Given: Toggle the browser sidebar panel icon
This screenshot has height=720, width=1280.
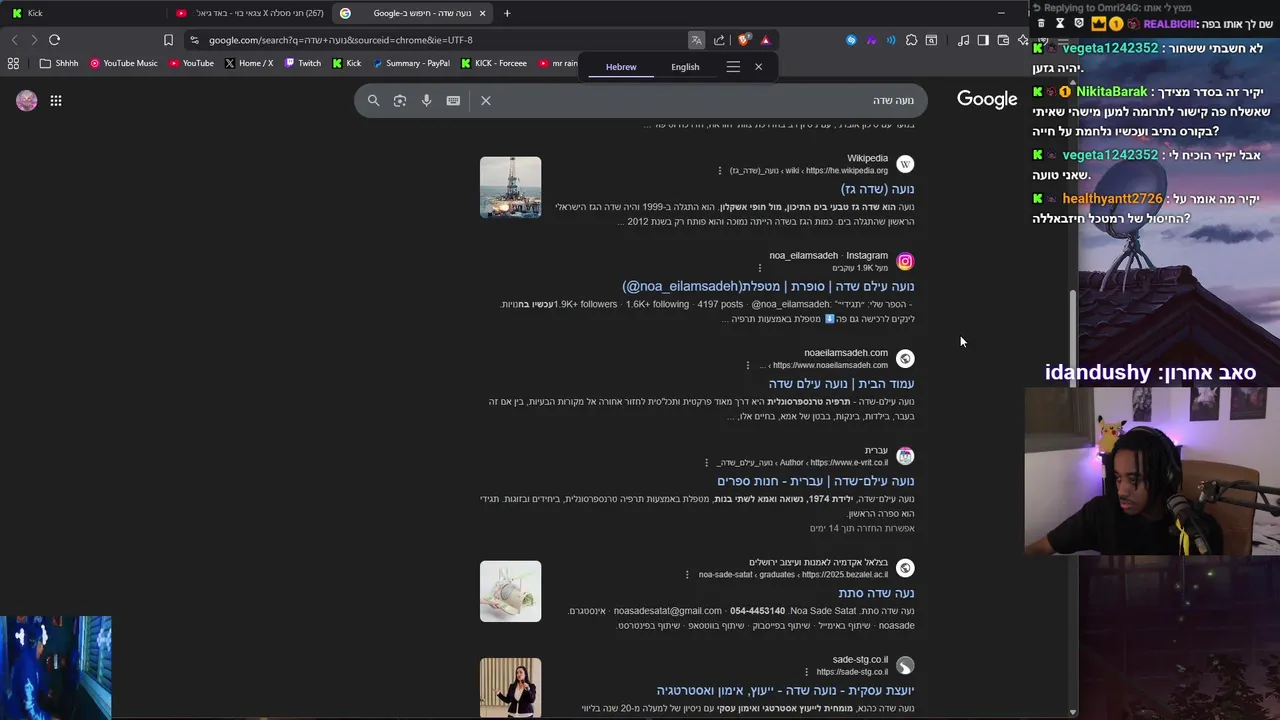Looking at the screenshot, I should pos(983,40).
